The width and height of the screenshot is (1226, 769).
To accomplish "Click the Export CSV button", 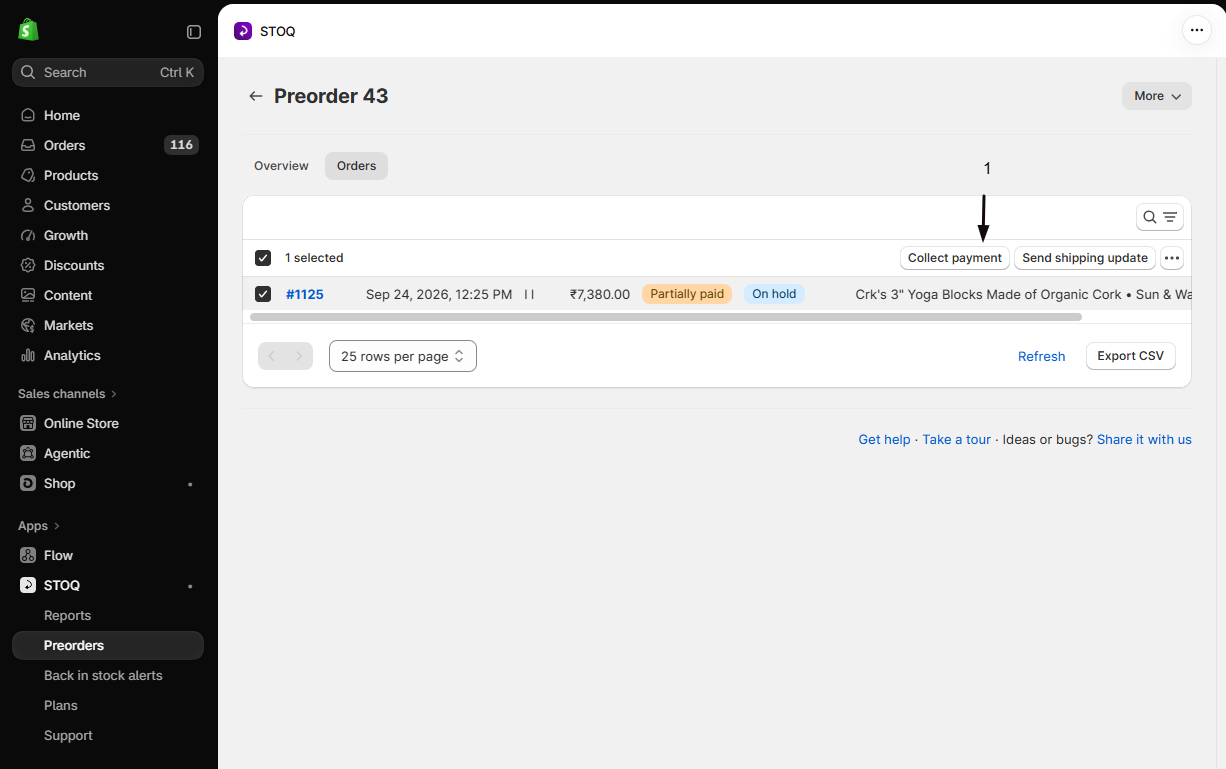I will 1131,356.
